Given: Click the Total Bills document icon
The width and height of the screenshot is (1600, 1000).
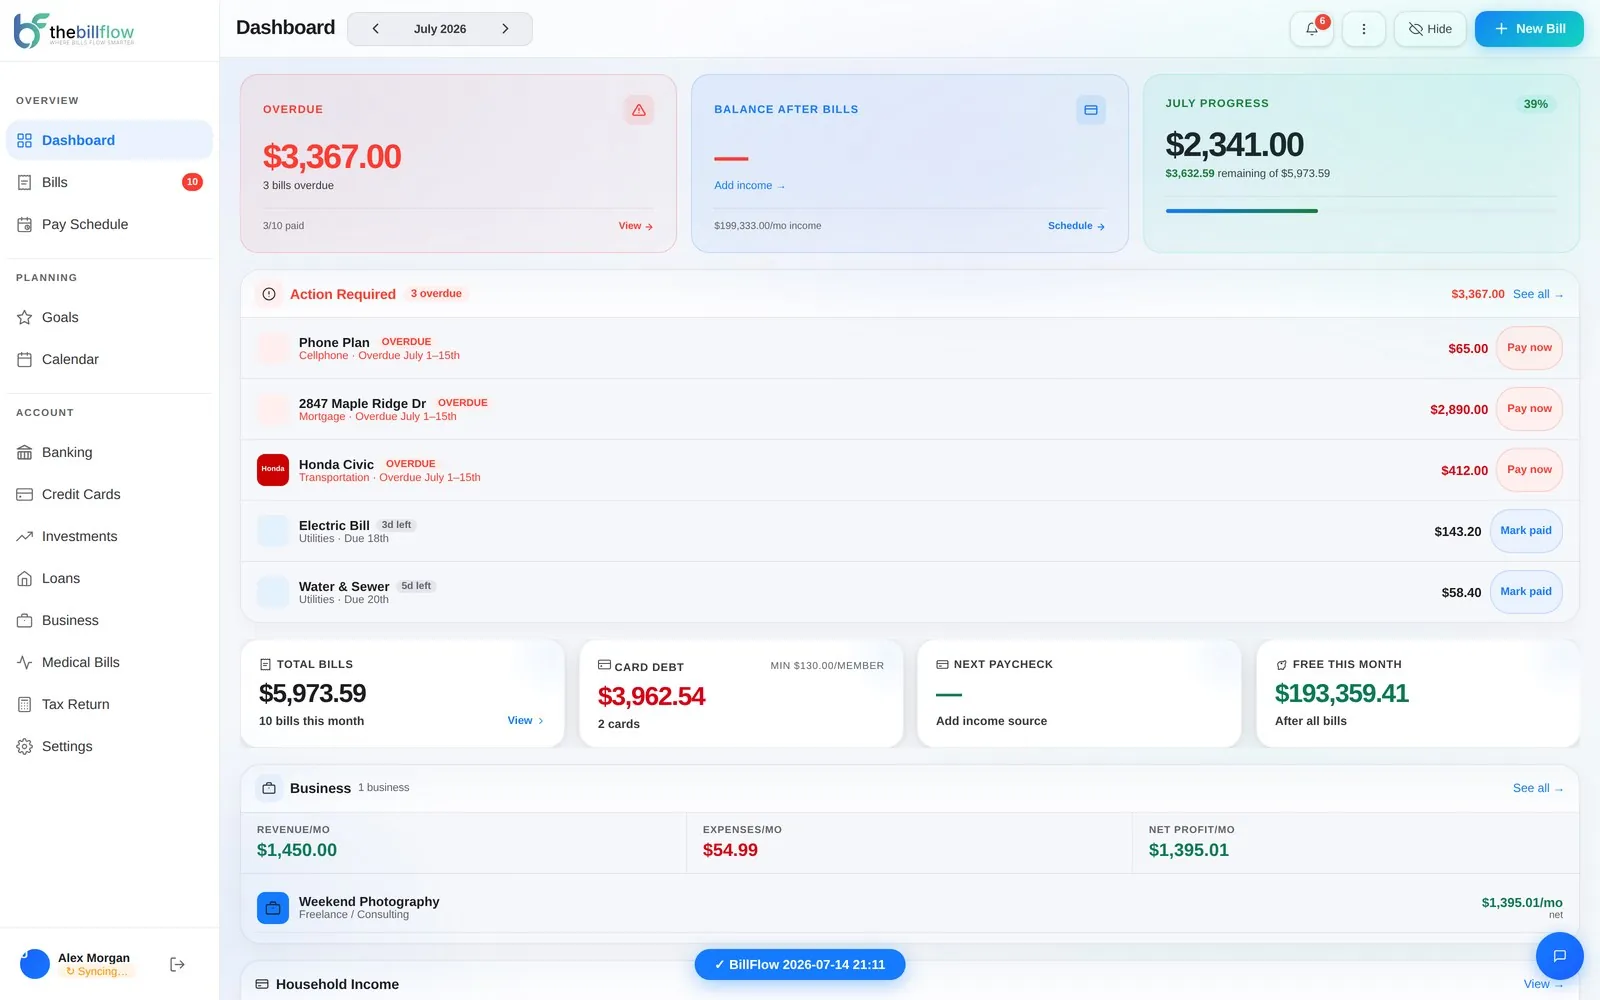Looking at the screenshot, I should [265, 664].
